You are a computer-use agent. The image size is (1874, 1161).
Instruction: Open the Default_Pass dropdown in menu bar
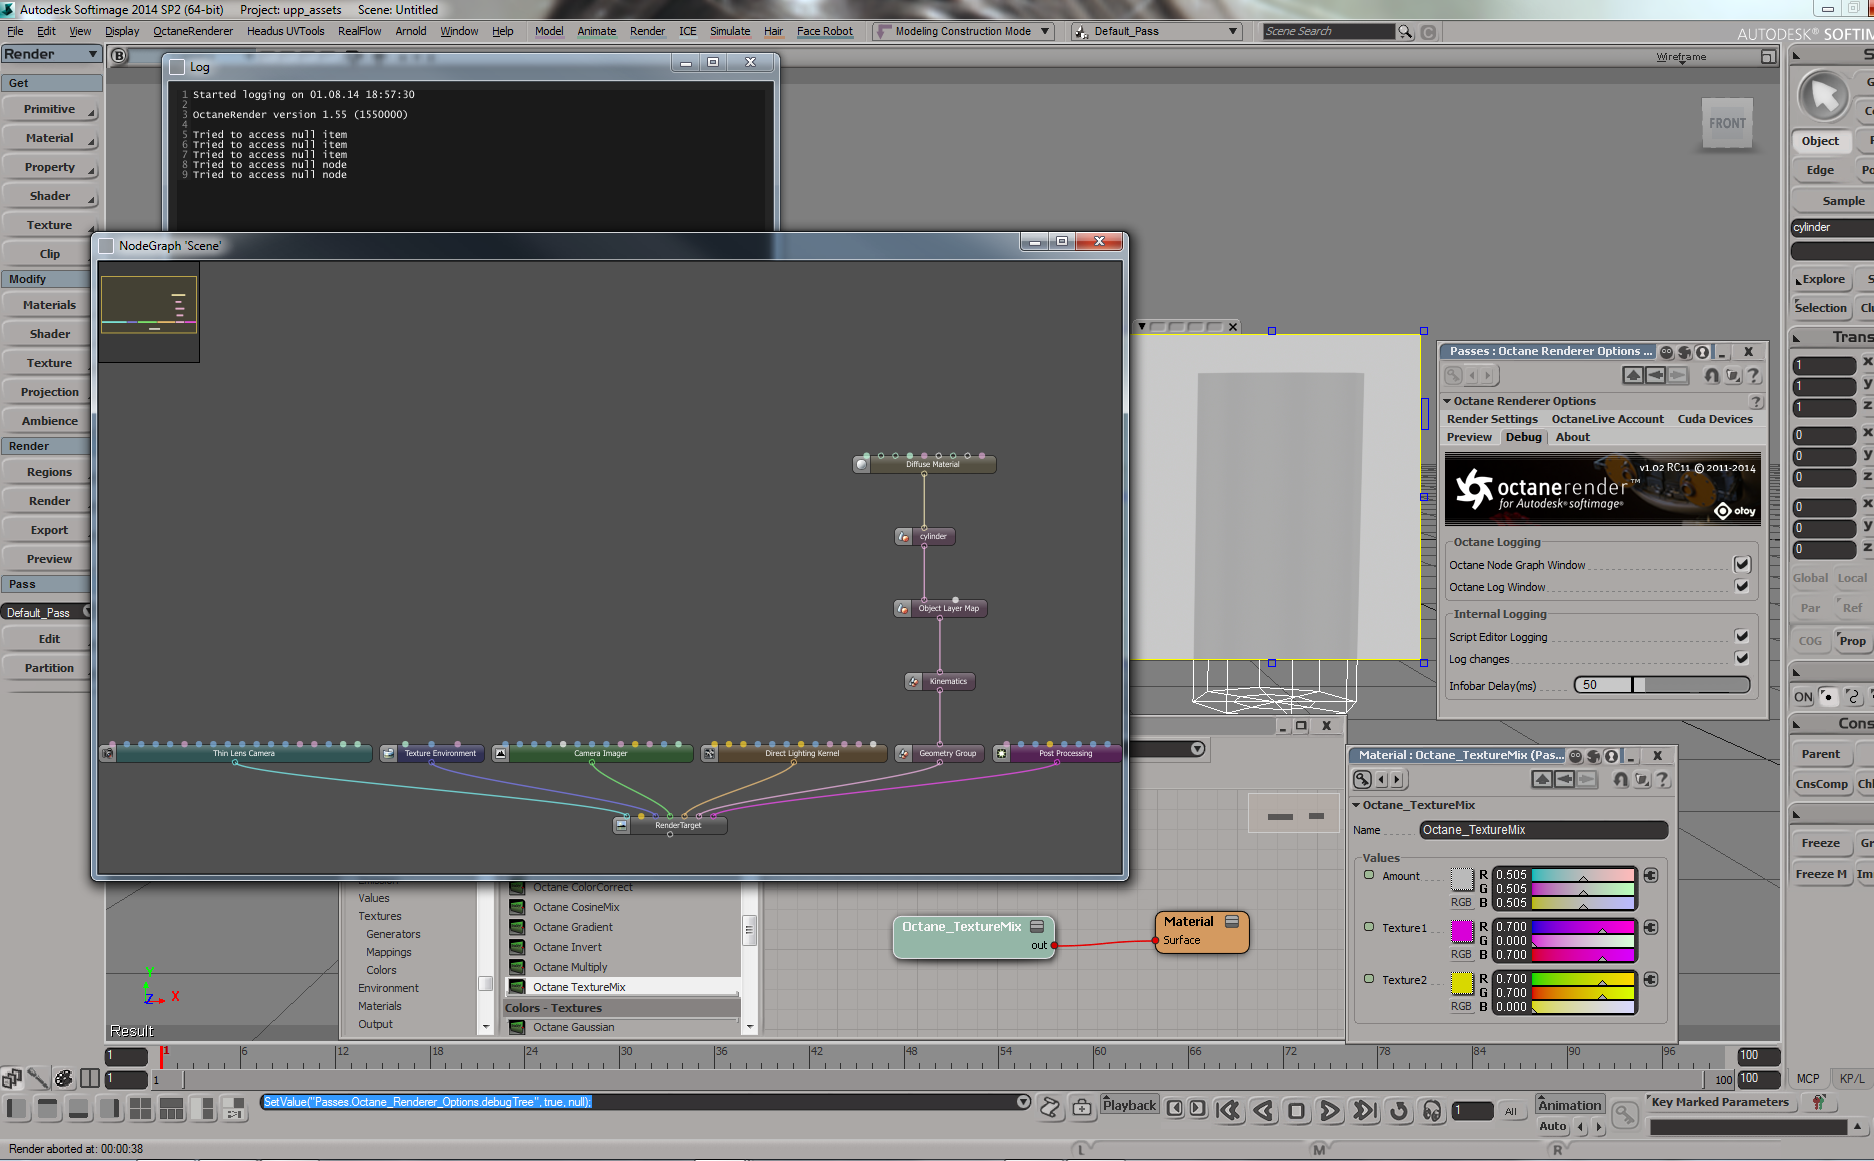coord(1156,32)
